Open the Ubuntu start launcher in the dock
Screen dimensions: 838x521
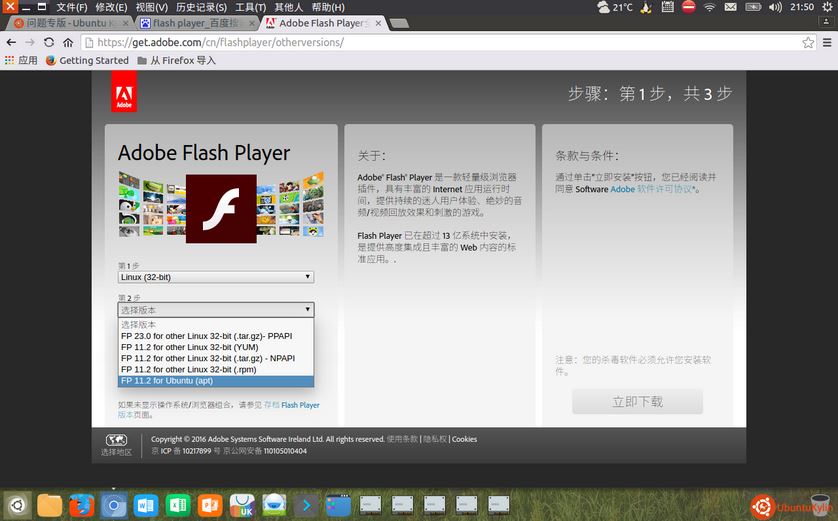coord(17,505)
